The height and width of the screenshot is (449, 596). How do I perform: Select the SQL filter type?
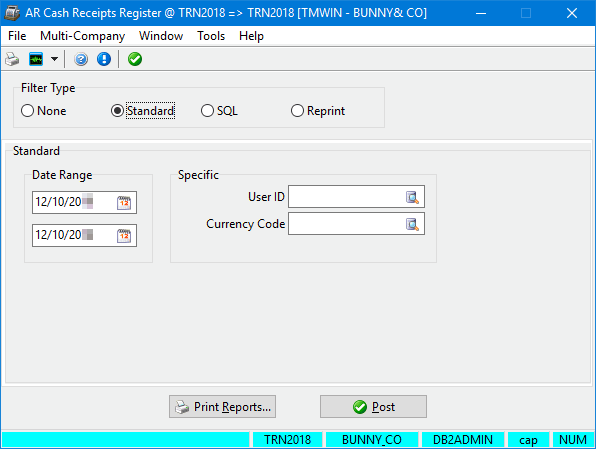click(219, 111)
